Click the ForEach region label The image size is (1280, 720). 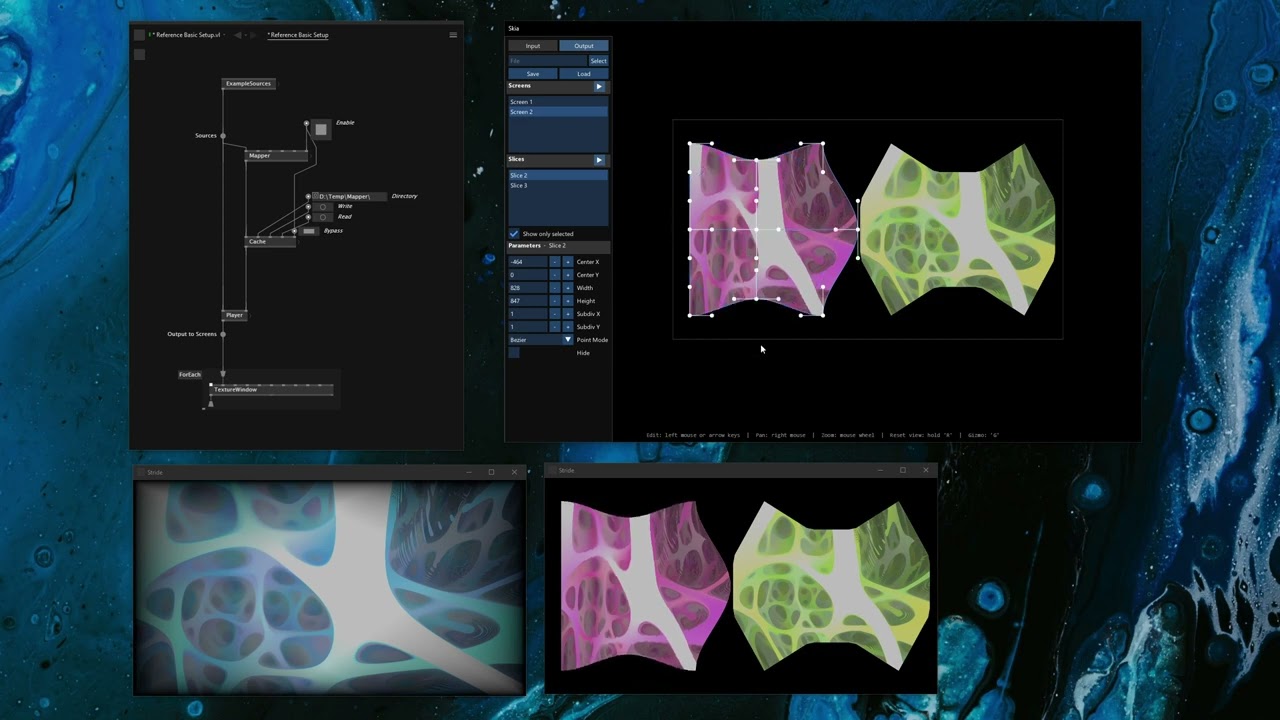(x=190, y=375)
